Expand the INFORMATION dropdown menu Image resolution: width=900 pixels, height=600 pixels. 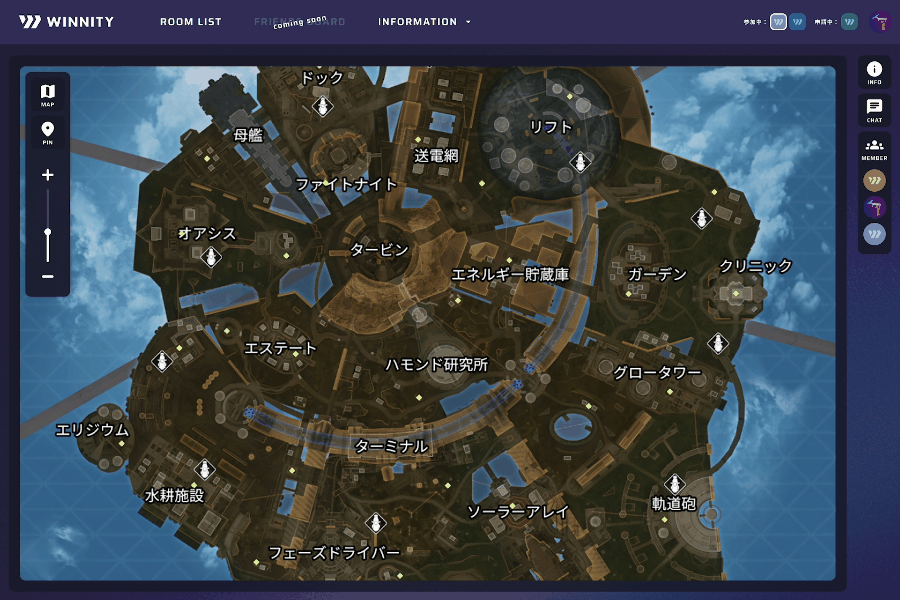click(424, 22)
